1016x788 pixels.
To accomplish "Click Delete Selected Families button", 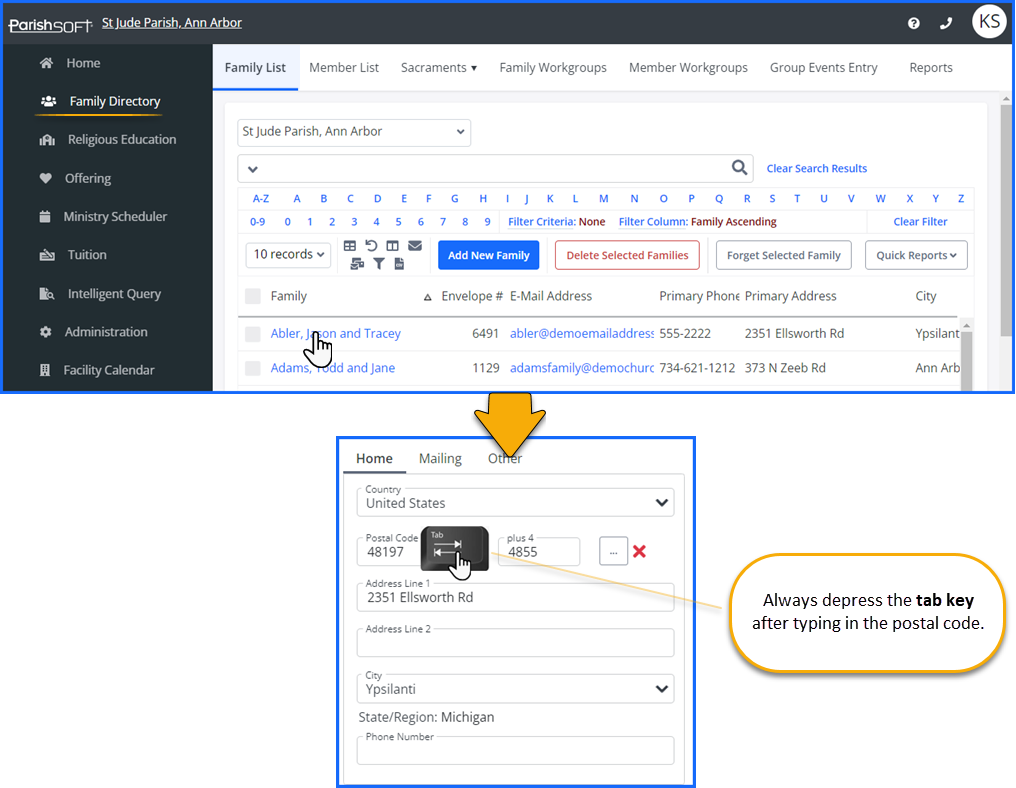I will pos(627,255).
